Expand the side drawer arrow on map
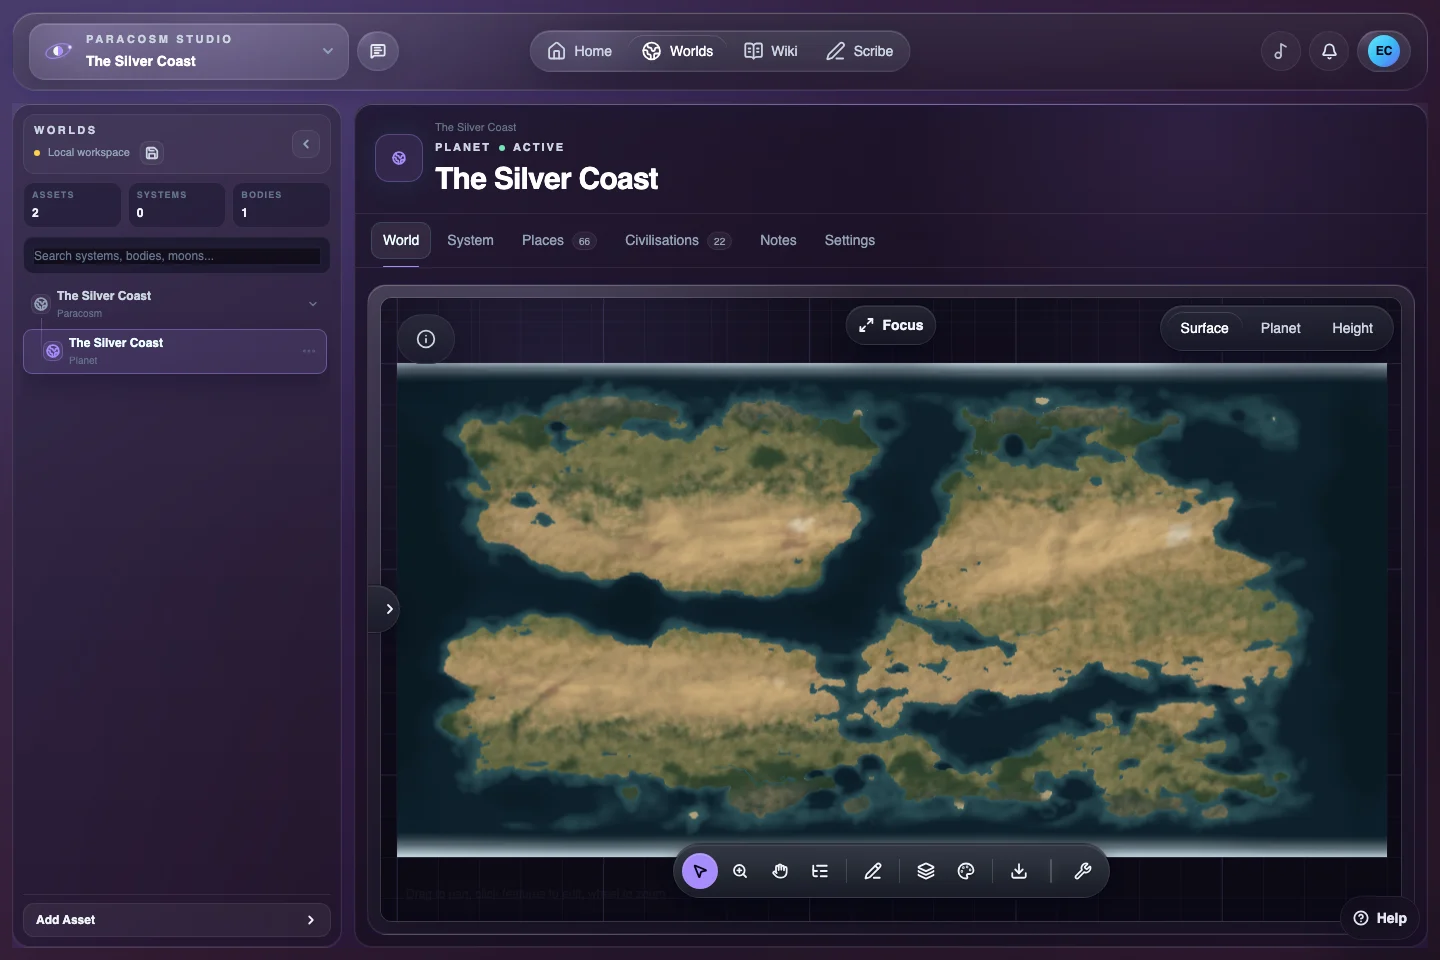This screenshot has width=1440, height=960. point(389,609)
